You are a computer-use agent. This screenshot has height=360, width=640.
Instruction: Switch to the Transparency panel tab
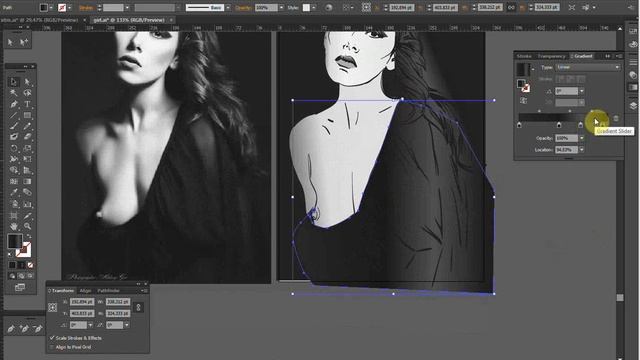pyautogui.click(x=551, y=56)
